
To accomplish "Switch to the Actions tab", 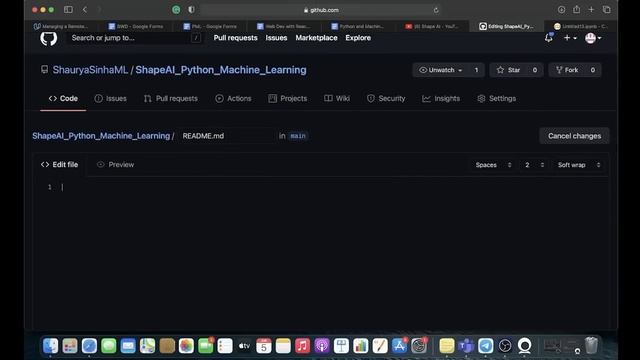I will pos(233,98).
